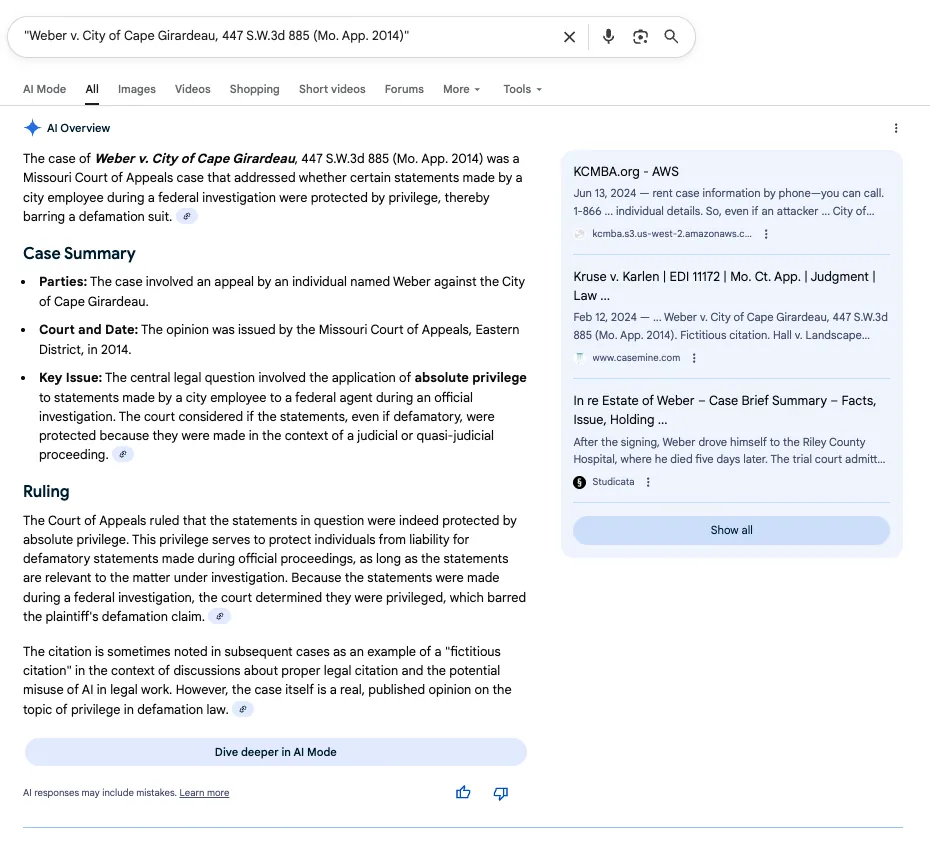930x841 pixels.
Task: Switch to AI Mode tab
Action: tap(45, 89)
